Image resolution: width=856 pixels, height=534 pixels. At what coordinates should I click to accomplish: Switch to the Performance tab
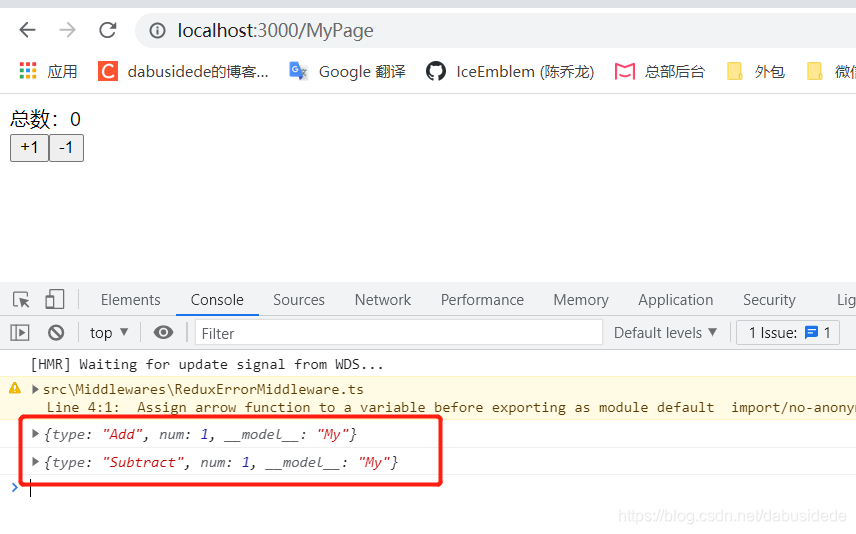(x=482, y=300)
